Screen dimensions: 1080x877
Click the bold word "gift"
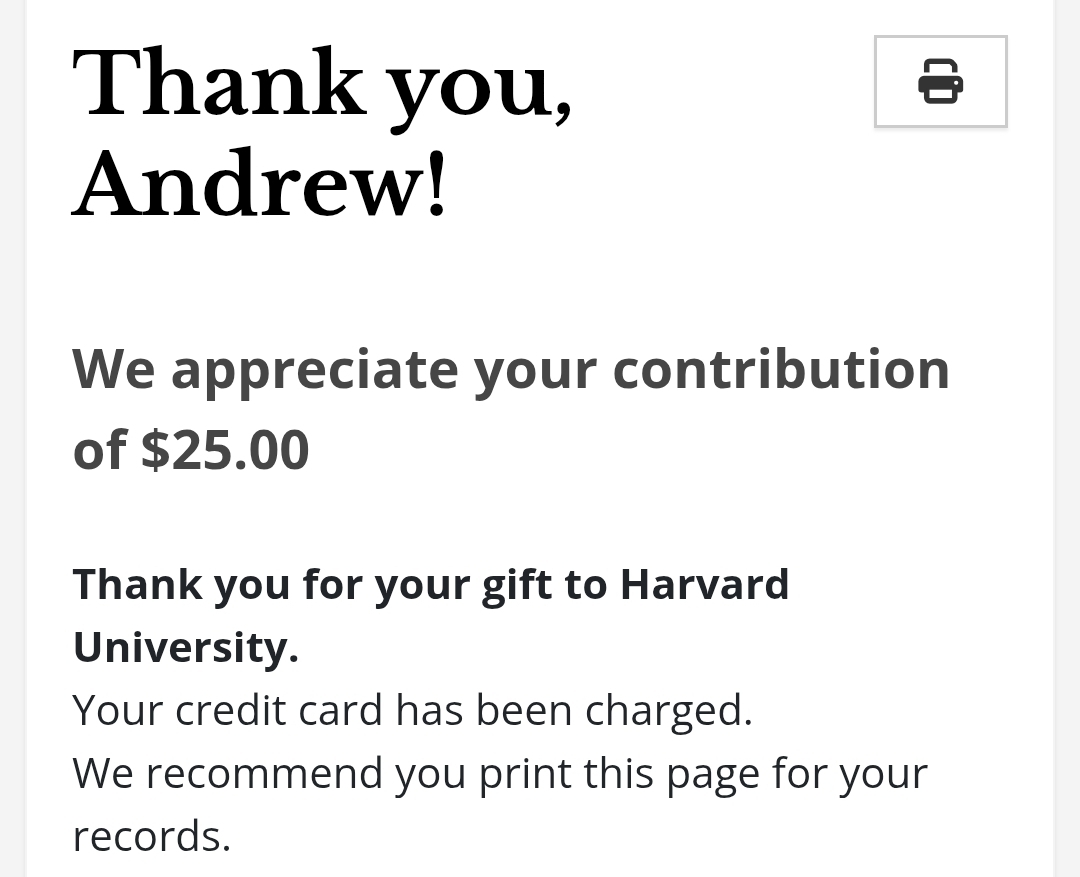[x=516, y=585]
